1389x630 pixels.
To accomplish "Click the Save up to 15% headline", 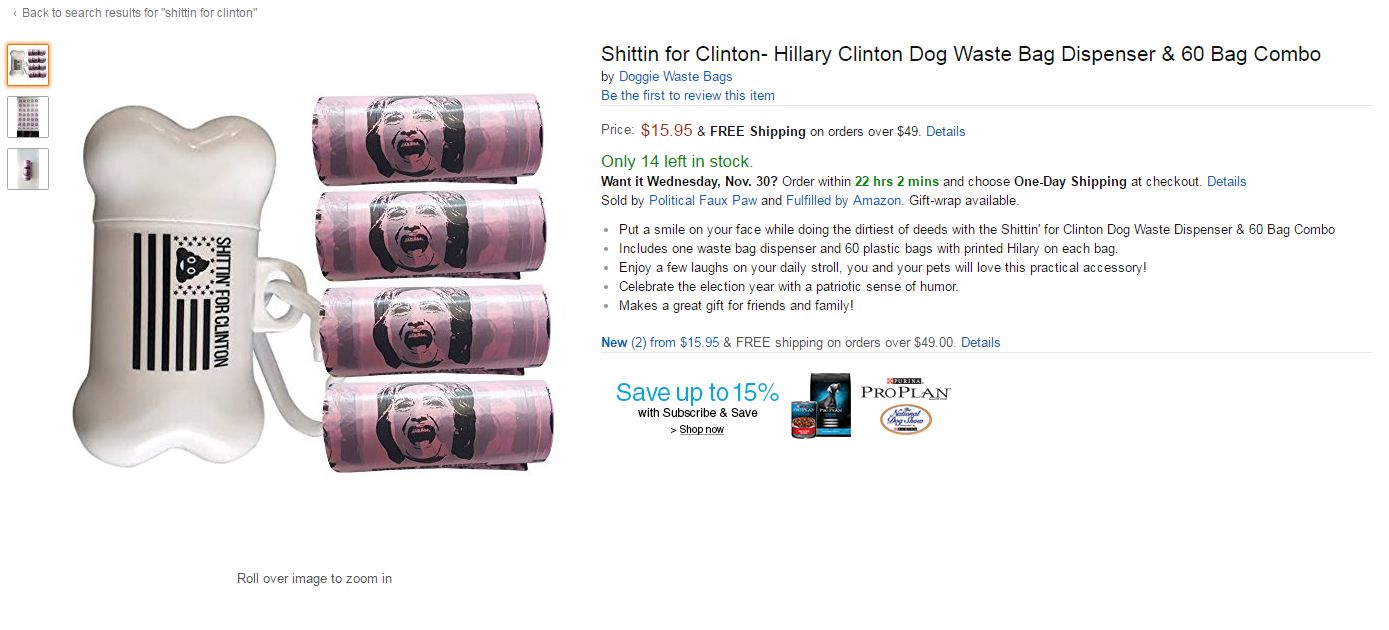I will [697, 392].
